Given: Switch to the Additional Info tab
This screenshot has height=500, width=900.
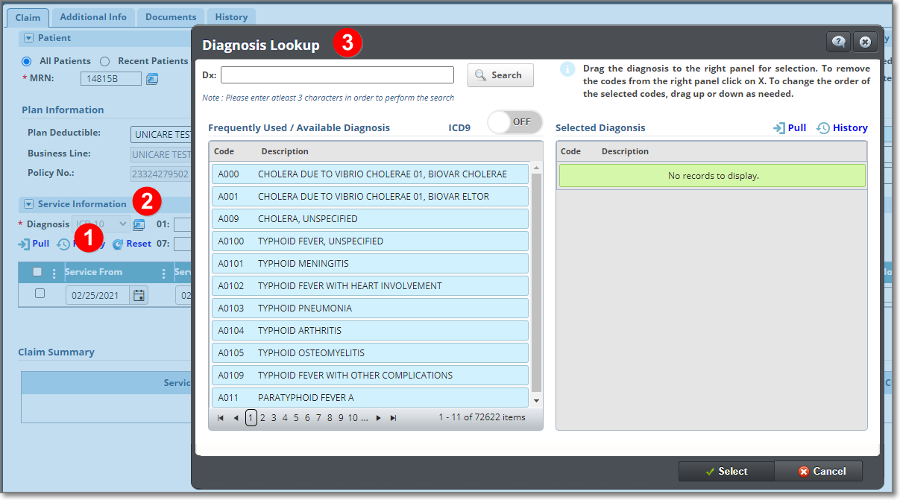Looking at the screenshot, I should 93,17.
